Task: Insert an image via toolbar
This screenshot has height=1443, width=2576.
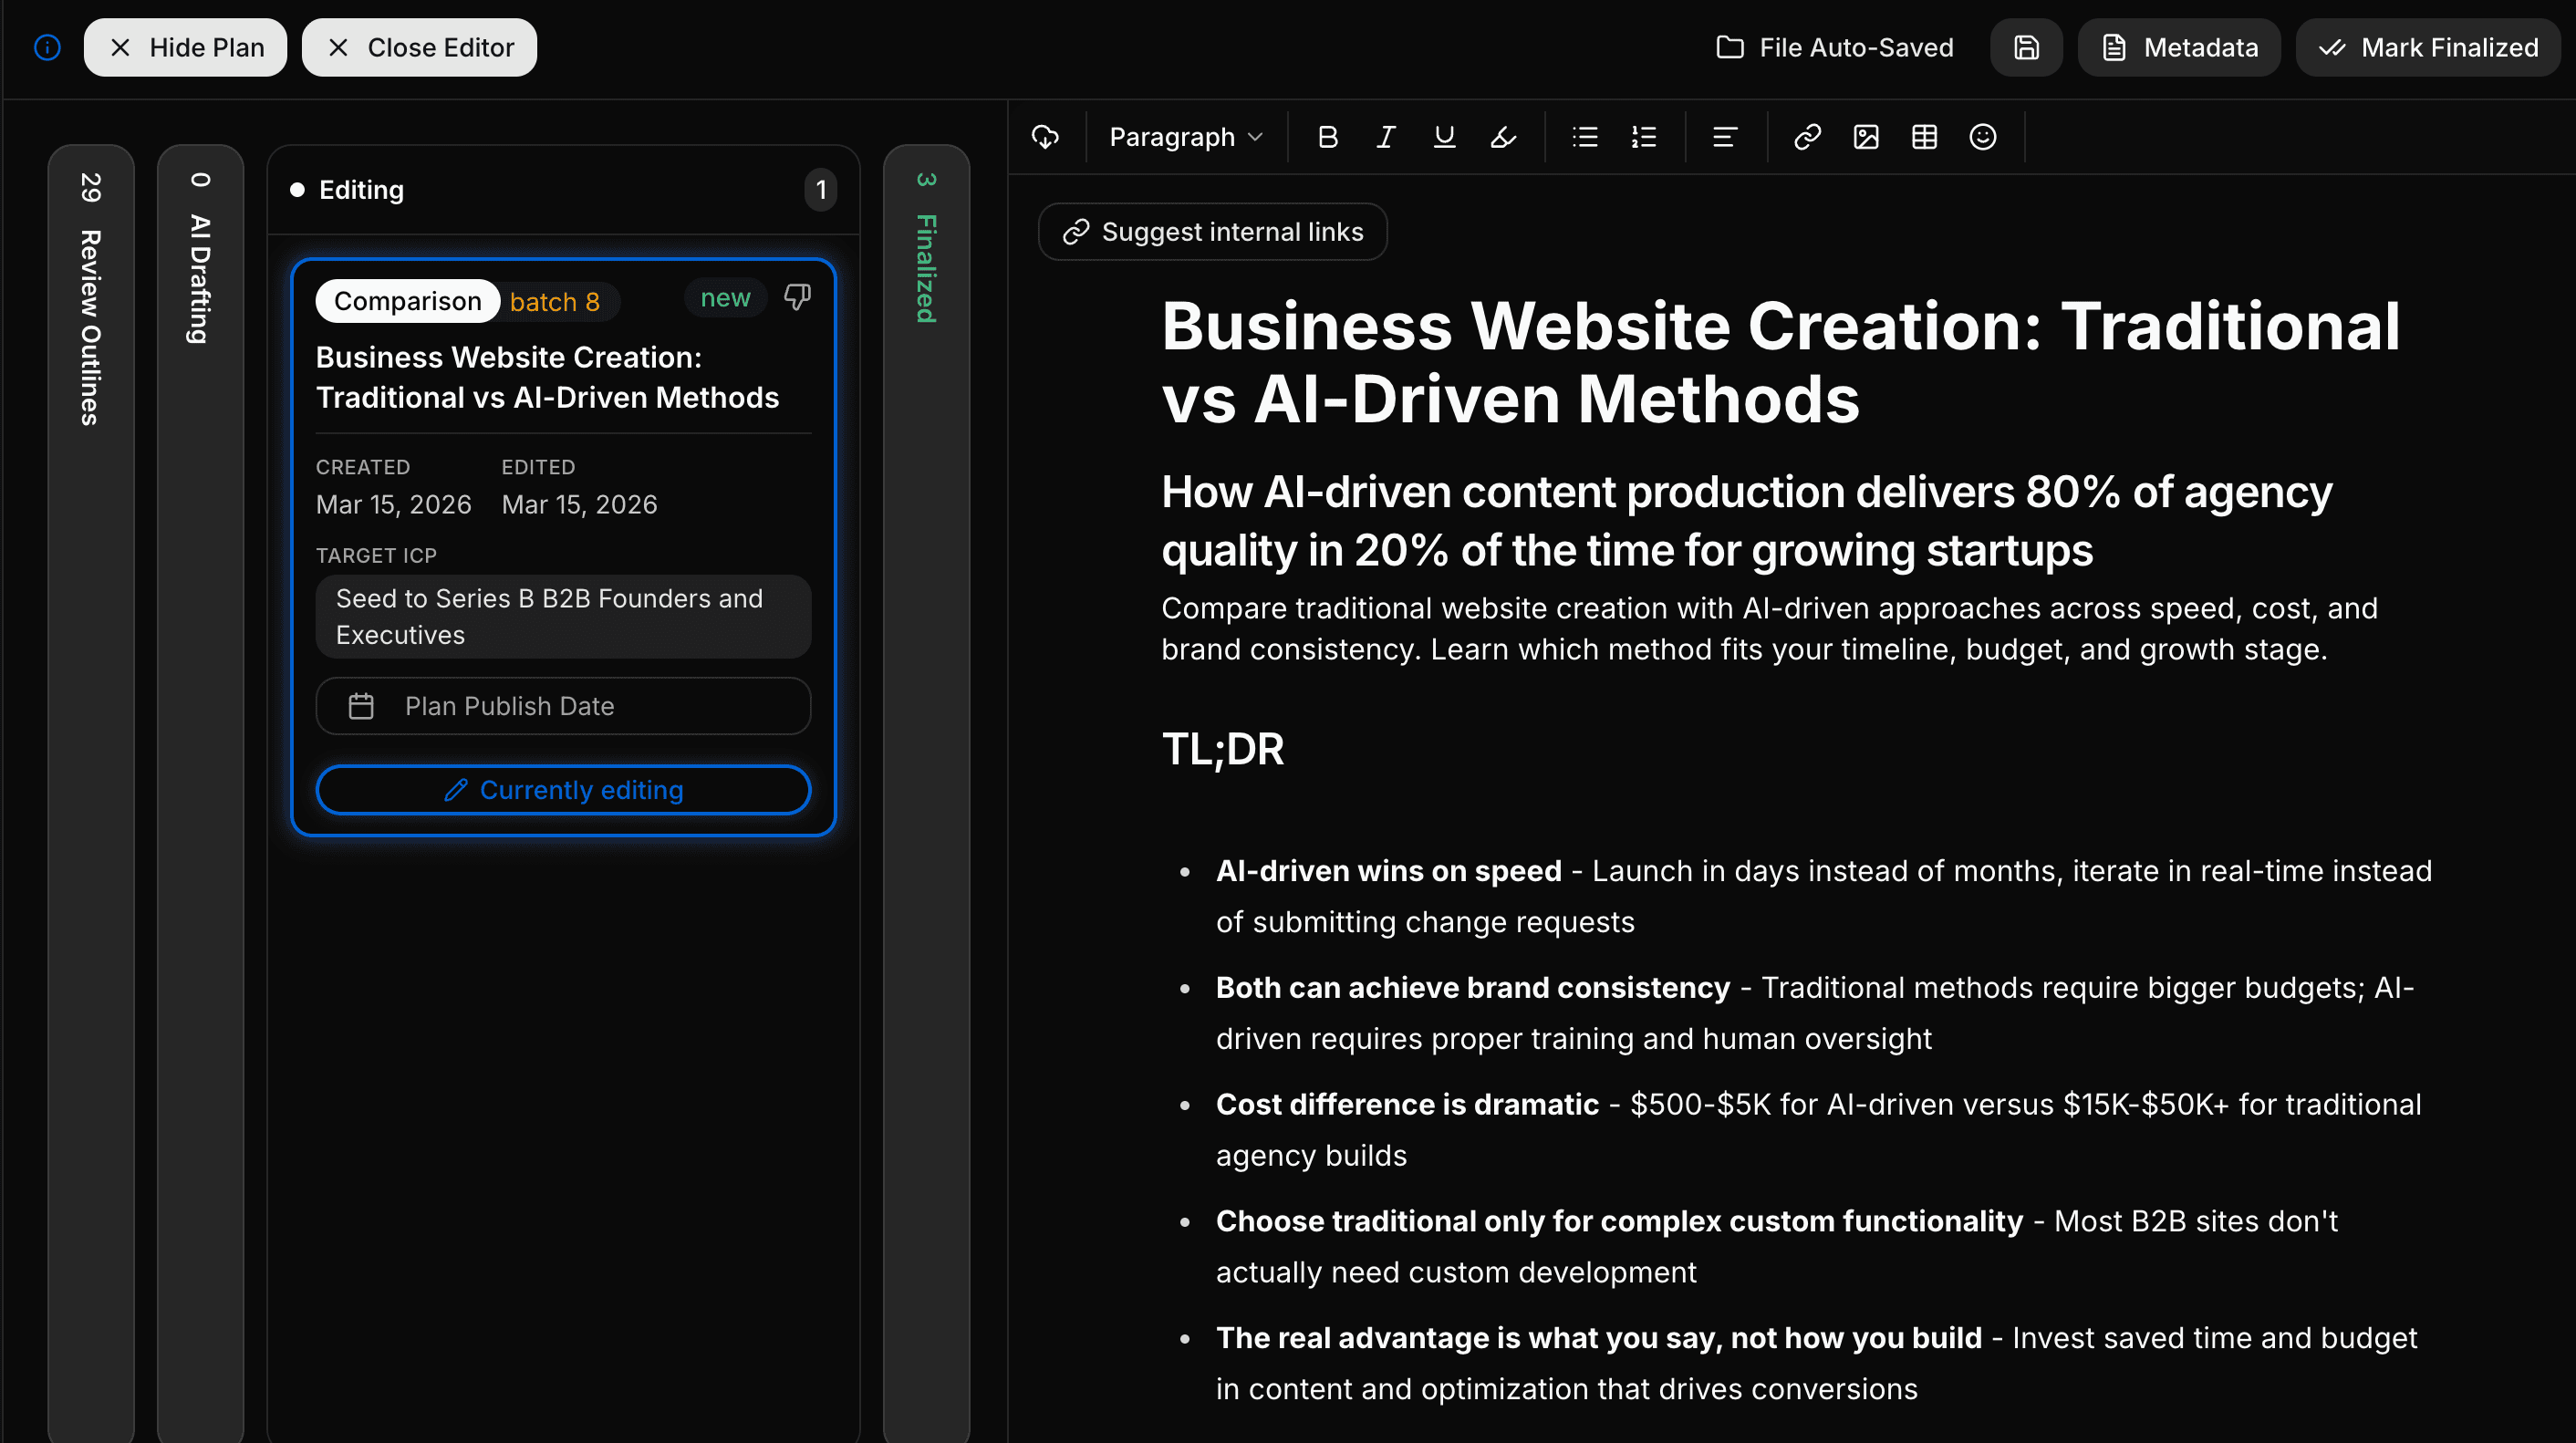Action: (x=1865, y=137)
